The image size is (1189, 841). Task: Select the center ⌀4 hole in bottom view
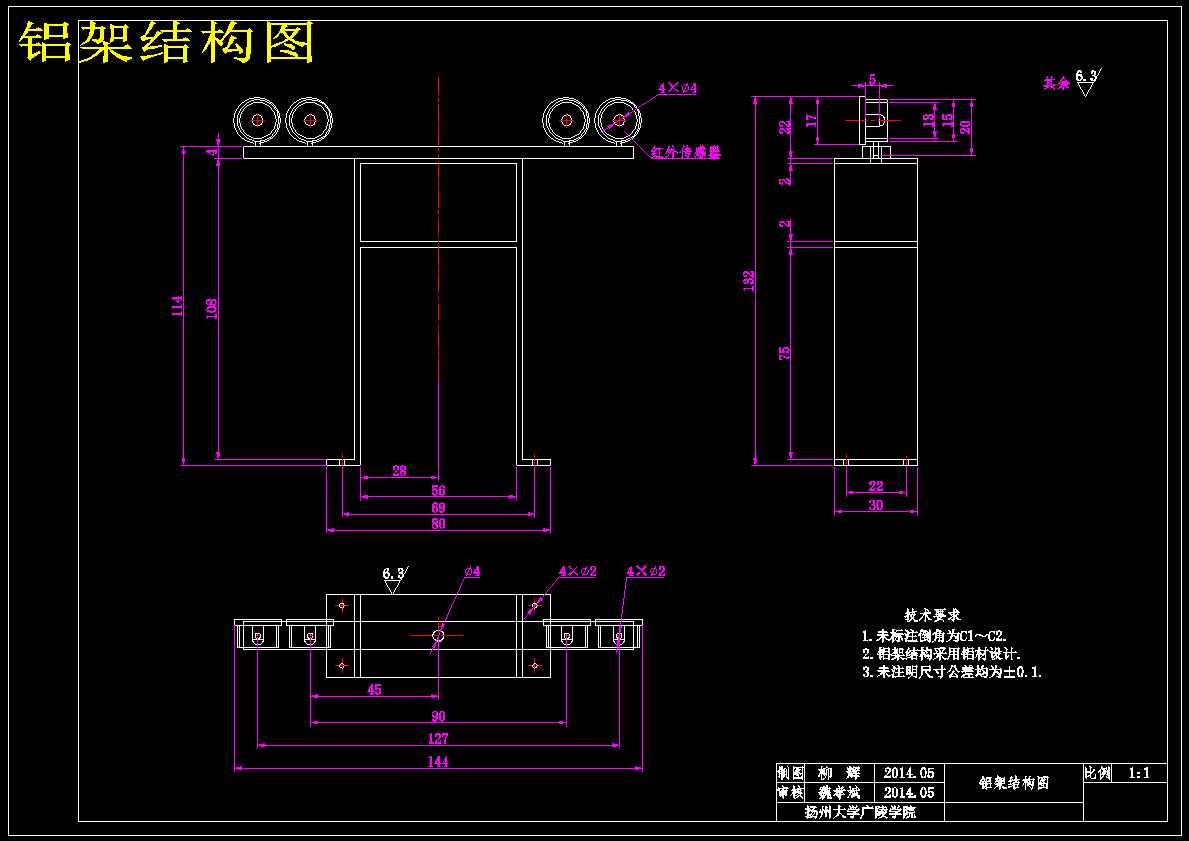438,635
